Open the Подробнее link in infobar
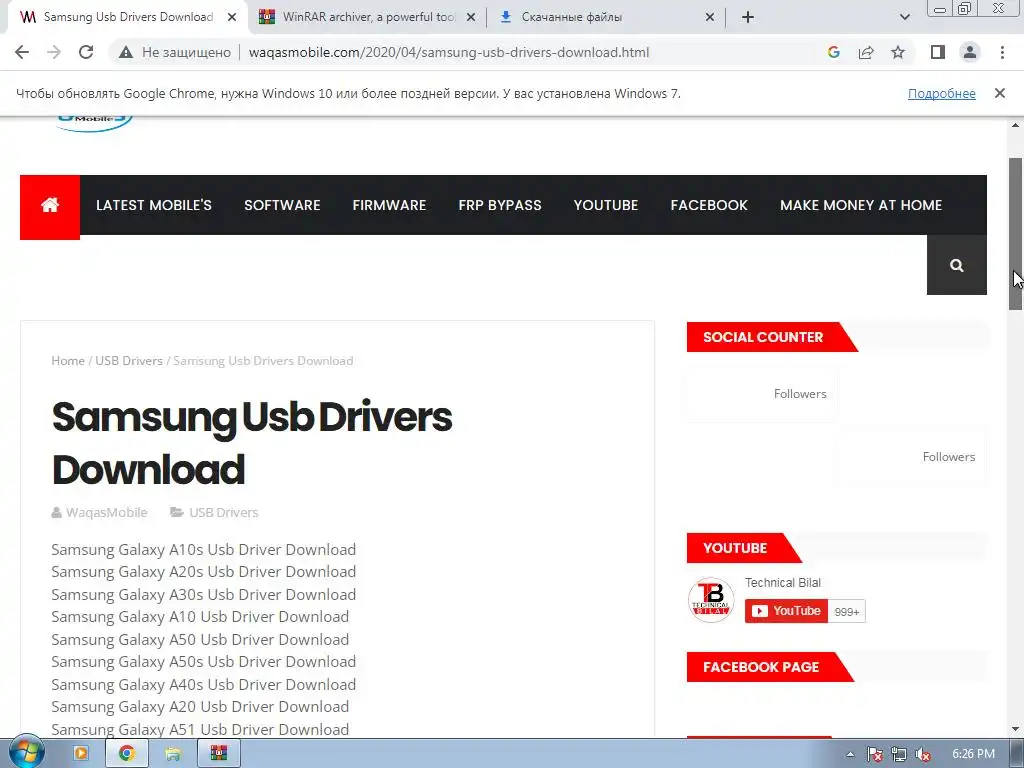Viewport: 1024px width, 768px height. (941, 93)
